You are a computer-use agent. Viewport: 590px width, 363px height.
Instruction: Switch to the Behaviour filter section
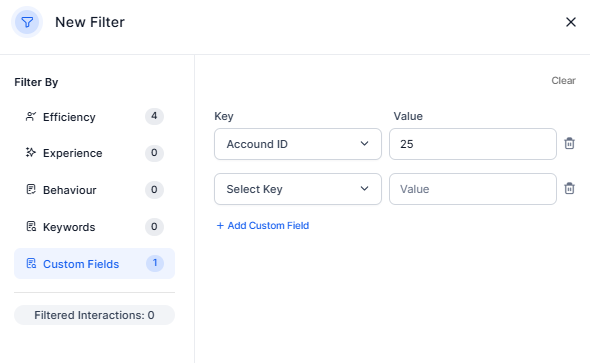pos(94,190)
